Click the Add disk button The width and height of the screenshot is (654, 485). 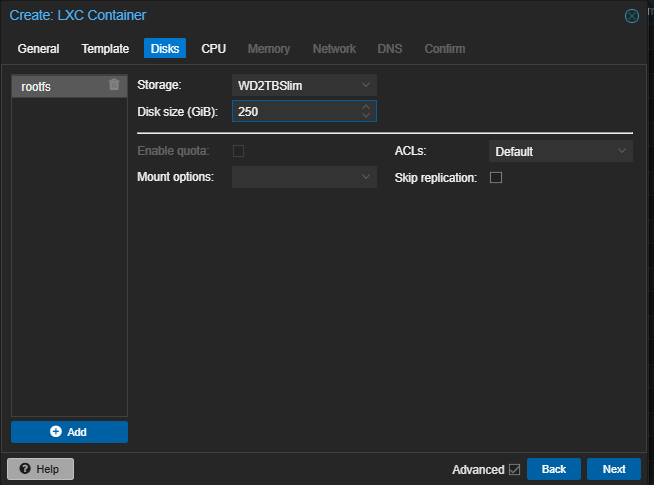69,432
